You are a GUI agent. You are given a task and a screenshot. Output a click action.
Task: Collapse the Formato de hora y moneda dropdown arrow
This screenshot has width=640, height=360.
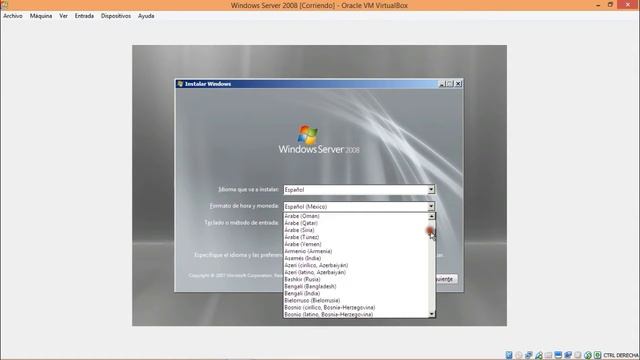pyautogui.click(x=431, y=207)
